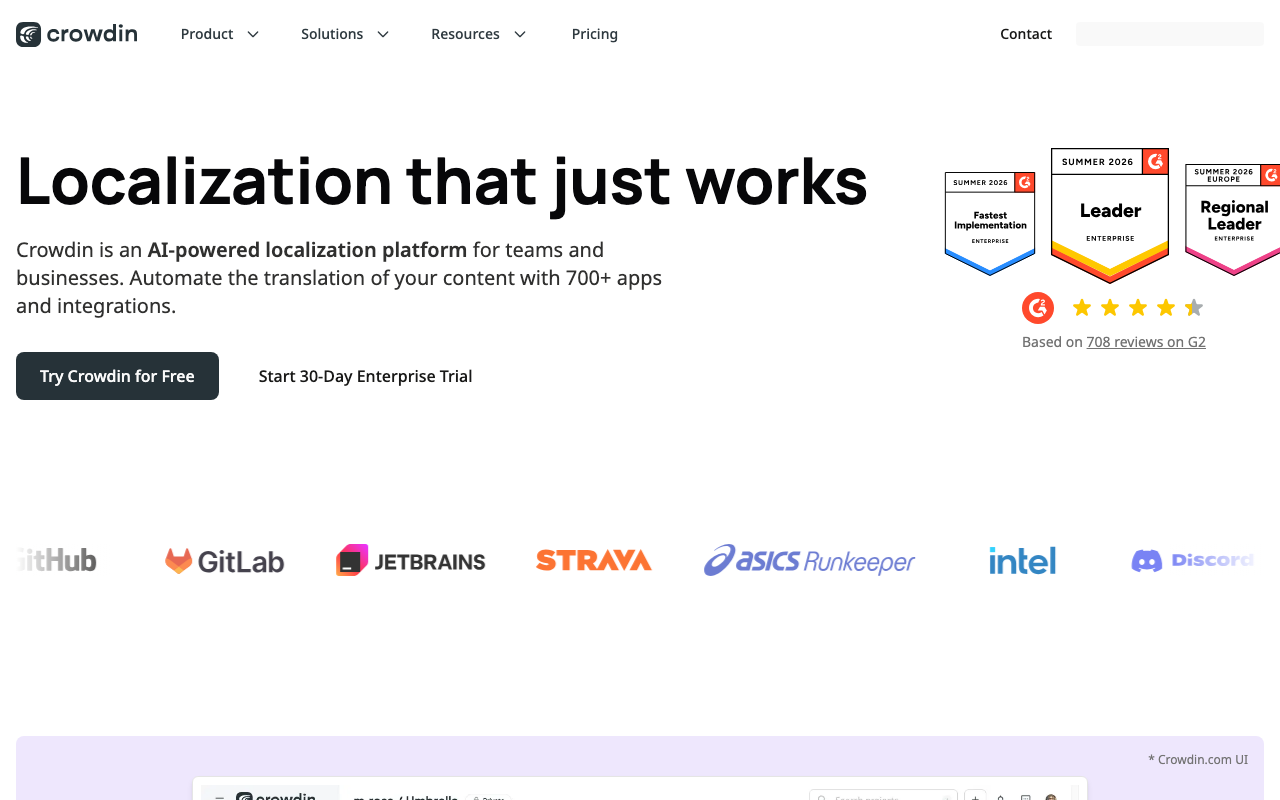
Task: Open the Regional Leader G2 badge
Action: [1233, 219]
